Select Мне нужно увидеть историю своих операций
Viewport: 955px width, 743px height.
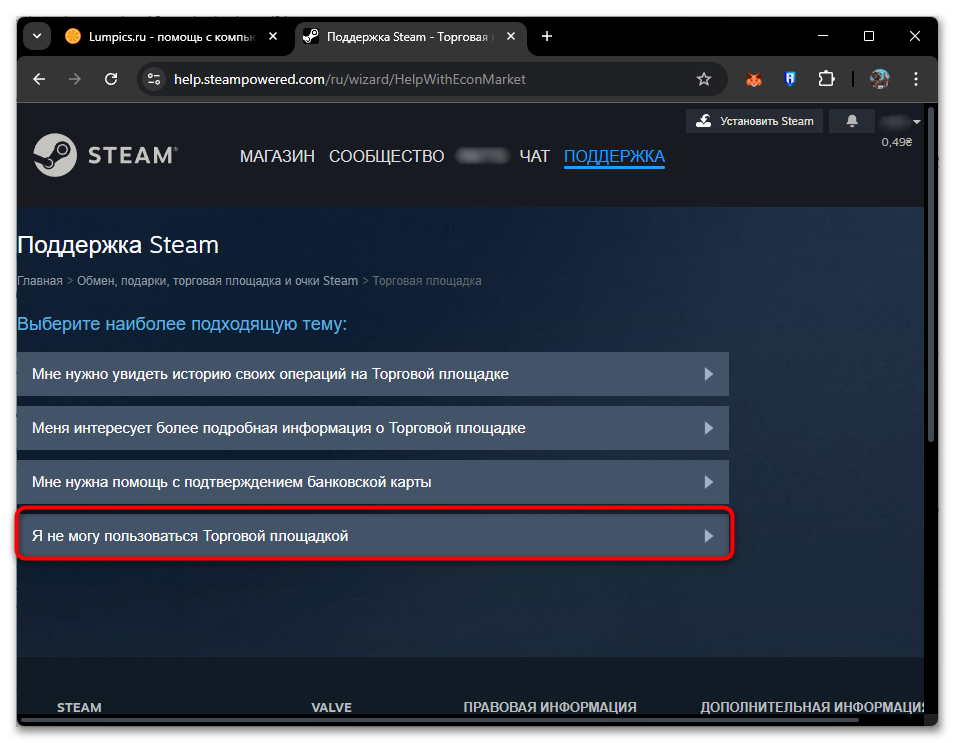pyautogui.click(x=373, y=374)
